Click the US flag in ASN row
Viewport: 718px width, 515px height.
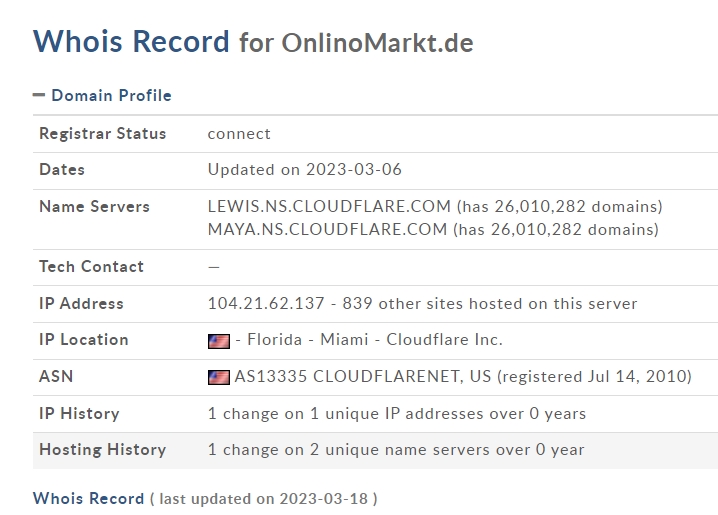219,377
